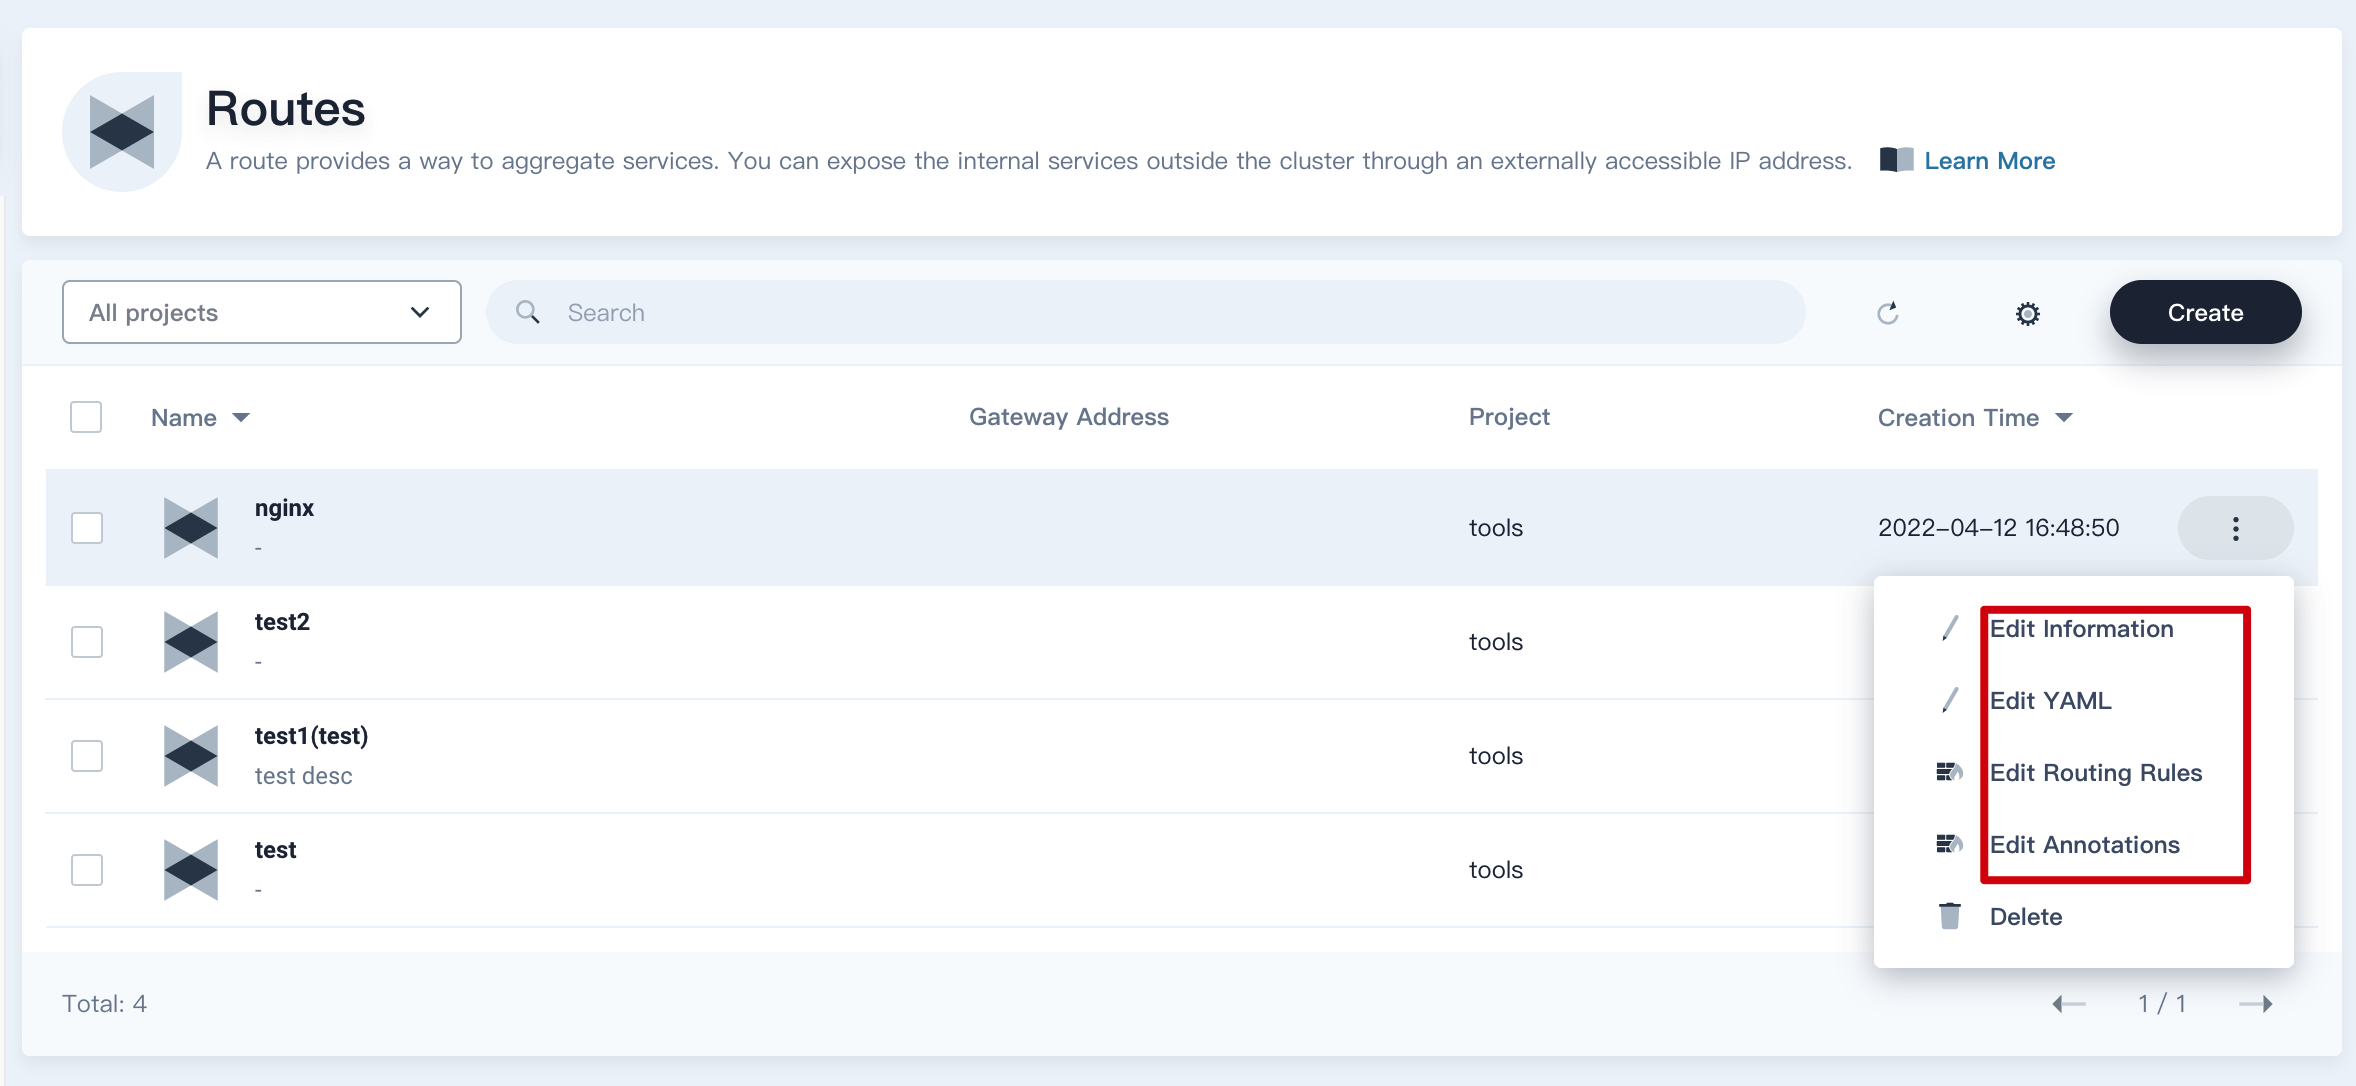This screenshot has height=1086, width=2356.
Task: Open the Learn More link
Action: click(x=1989, y=161)
